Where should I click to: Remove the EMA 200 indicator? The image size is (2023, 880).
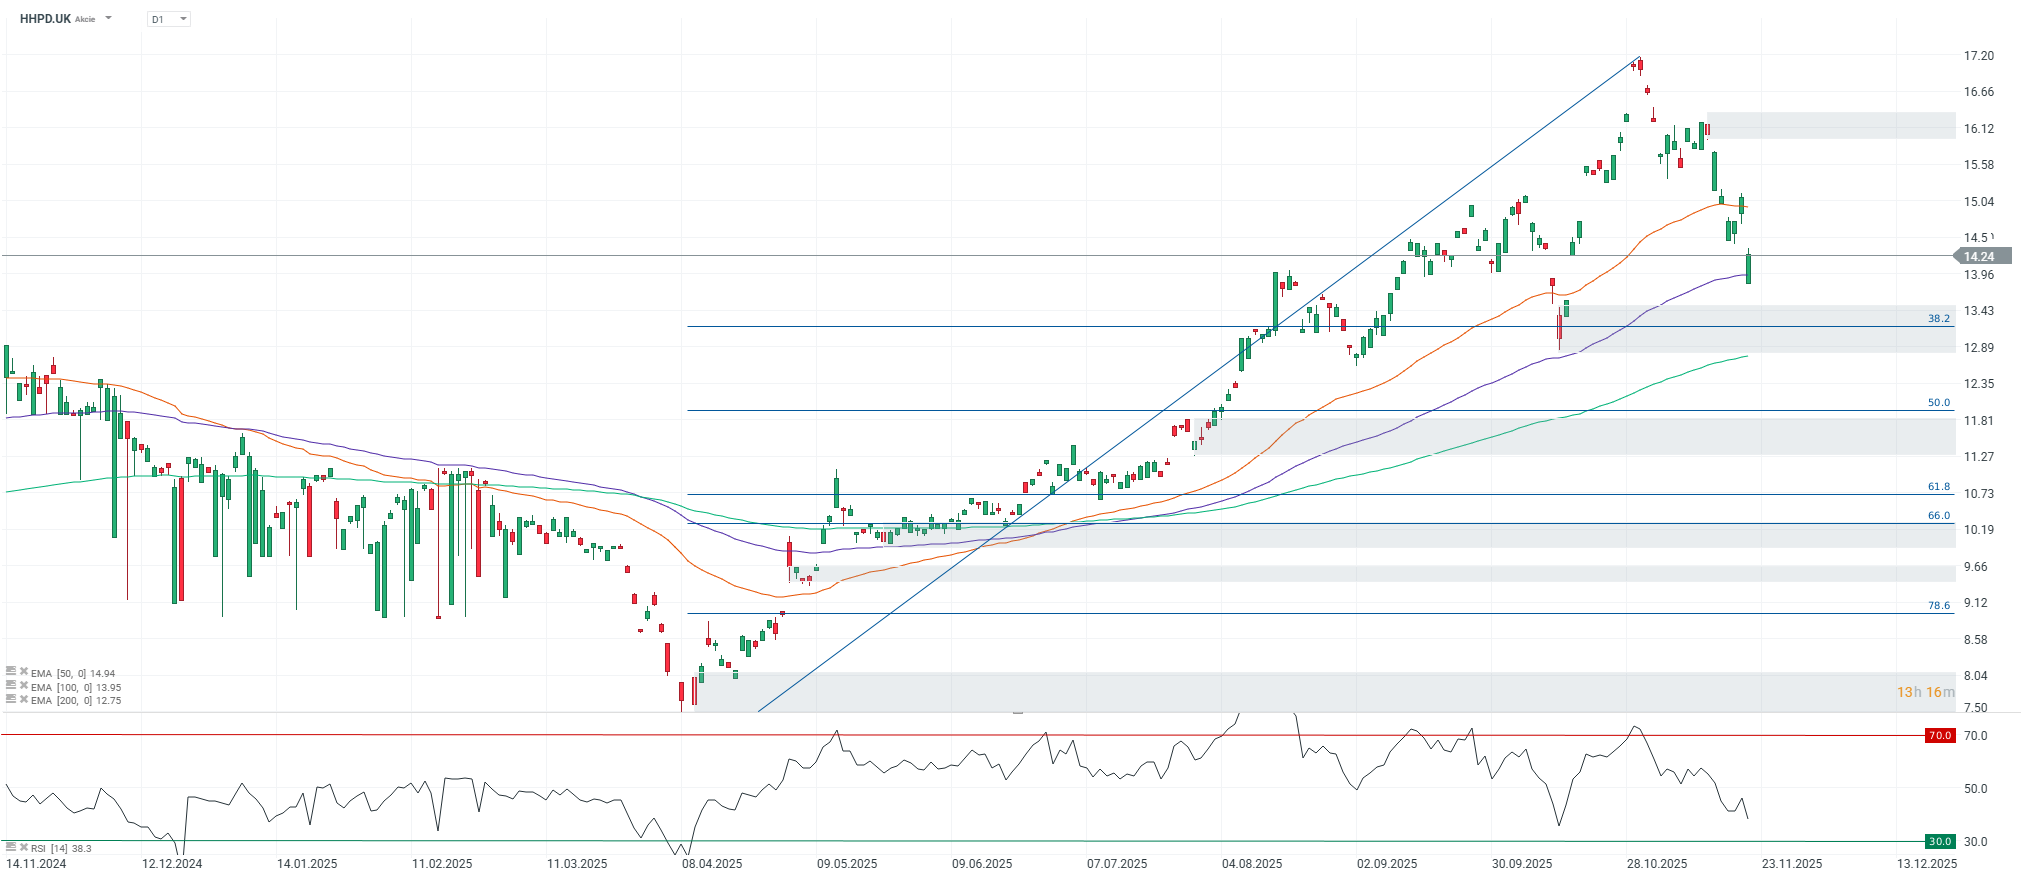coord(23,700)
